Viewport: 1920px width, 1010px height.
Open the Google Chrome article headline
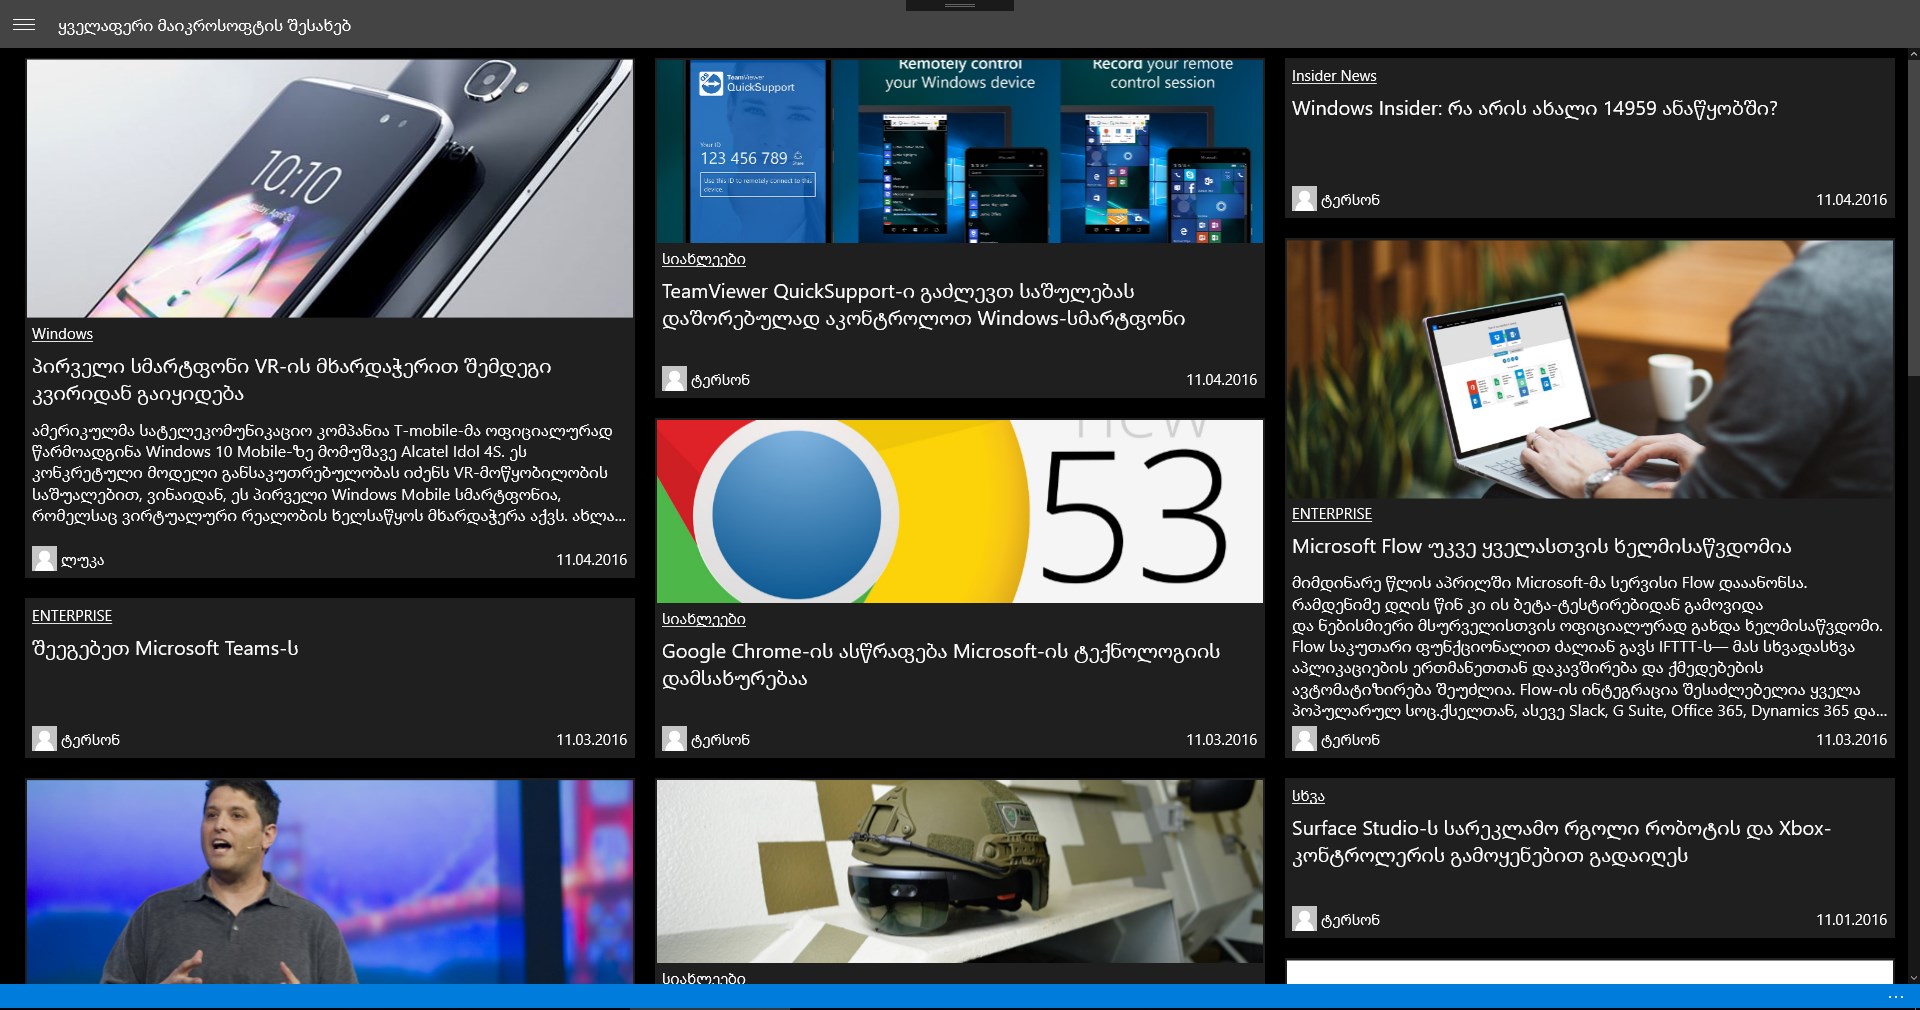941,665
